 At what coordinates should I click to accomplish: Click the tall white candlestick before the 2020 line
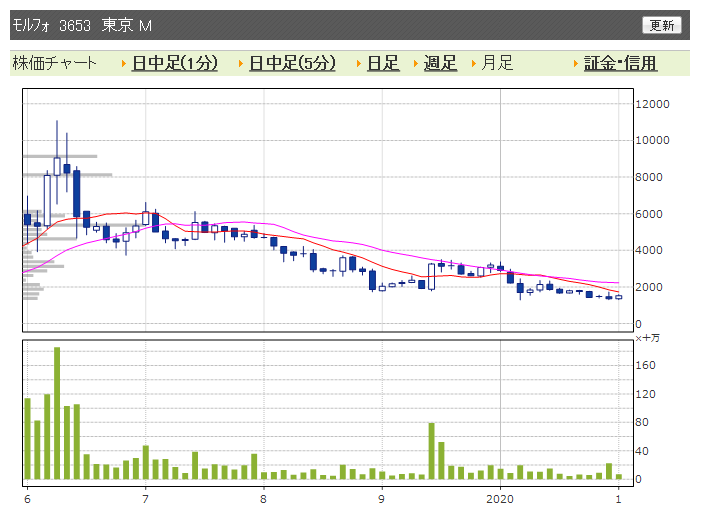click(x=432, y=277)
